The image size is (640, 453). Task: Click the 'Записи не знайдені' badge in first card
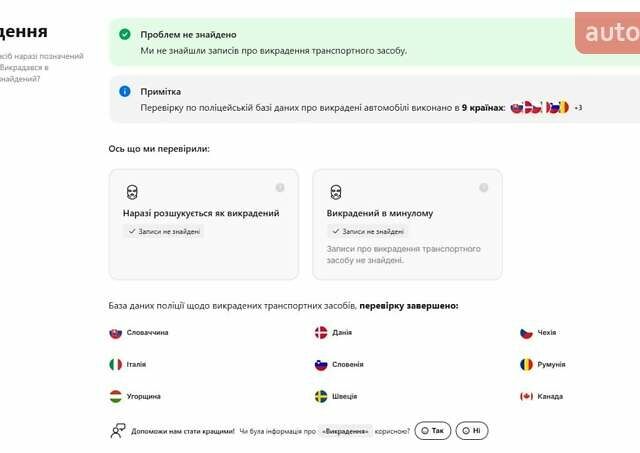(x=164, y=231)
